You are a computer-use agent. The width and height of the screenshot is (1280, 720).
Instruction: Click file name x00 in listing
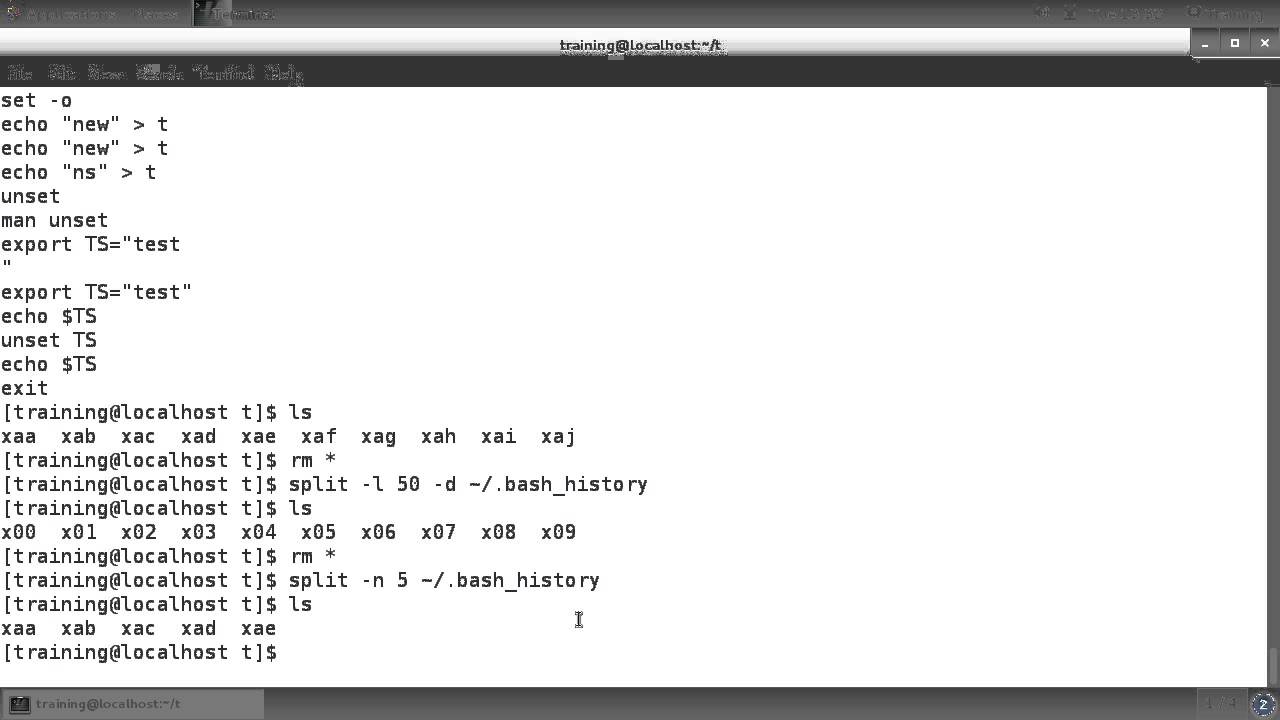click(x=18, y=532)
